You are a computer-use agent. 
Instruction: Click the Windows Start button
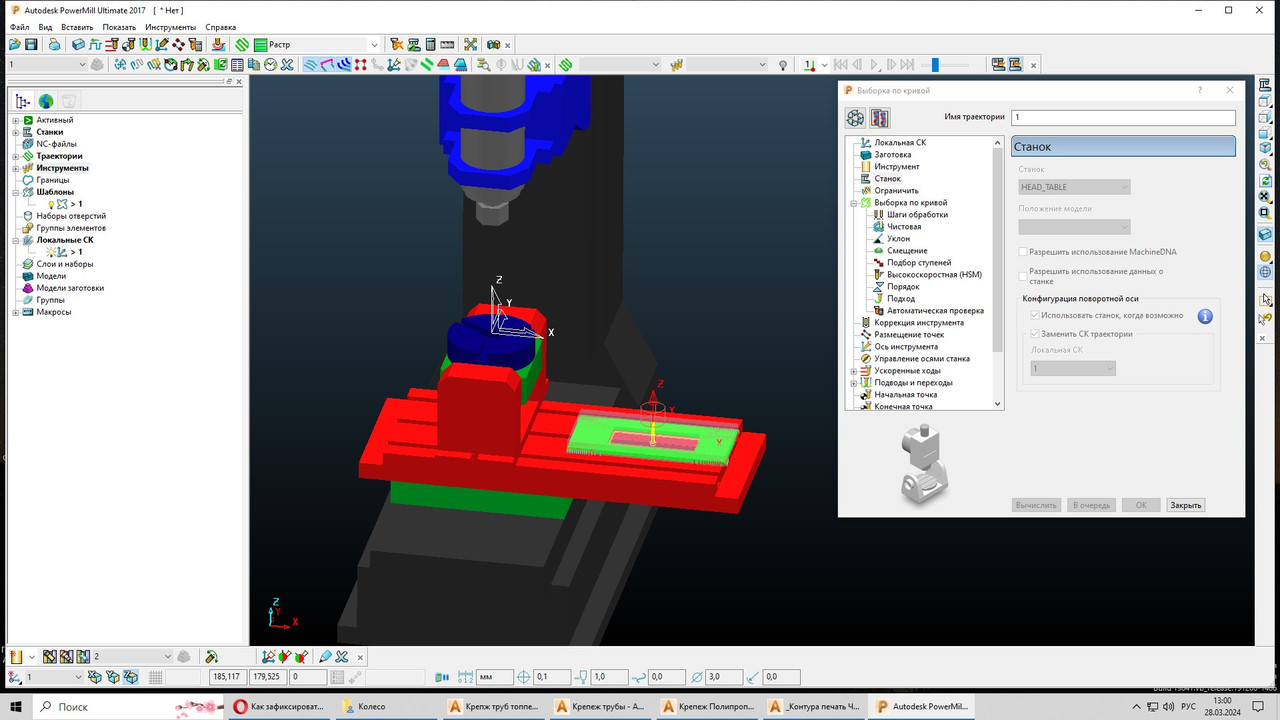(14, 706)
